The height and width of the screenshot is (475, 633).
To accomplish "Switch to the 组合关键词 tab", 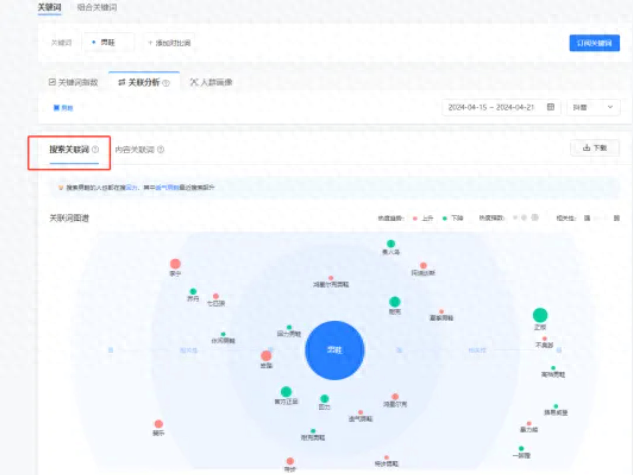I will (x=97, y=7).
